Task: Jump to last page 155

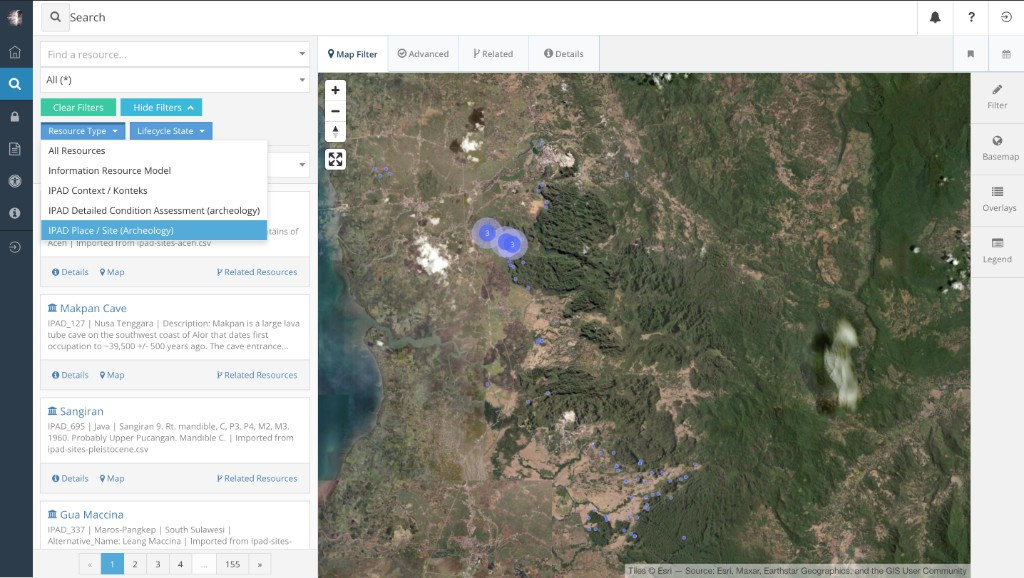Action: (x=232, y=564)
